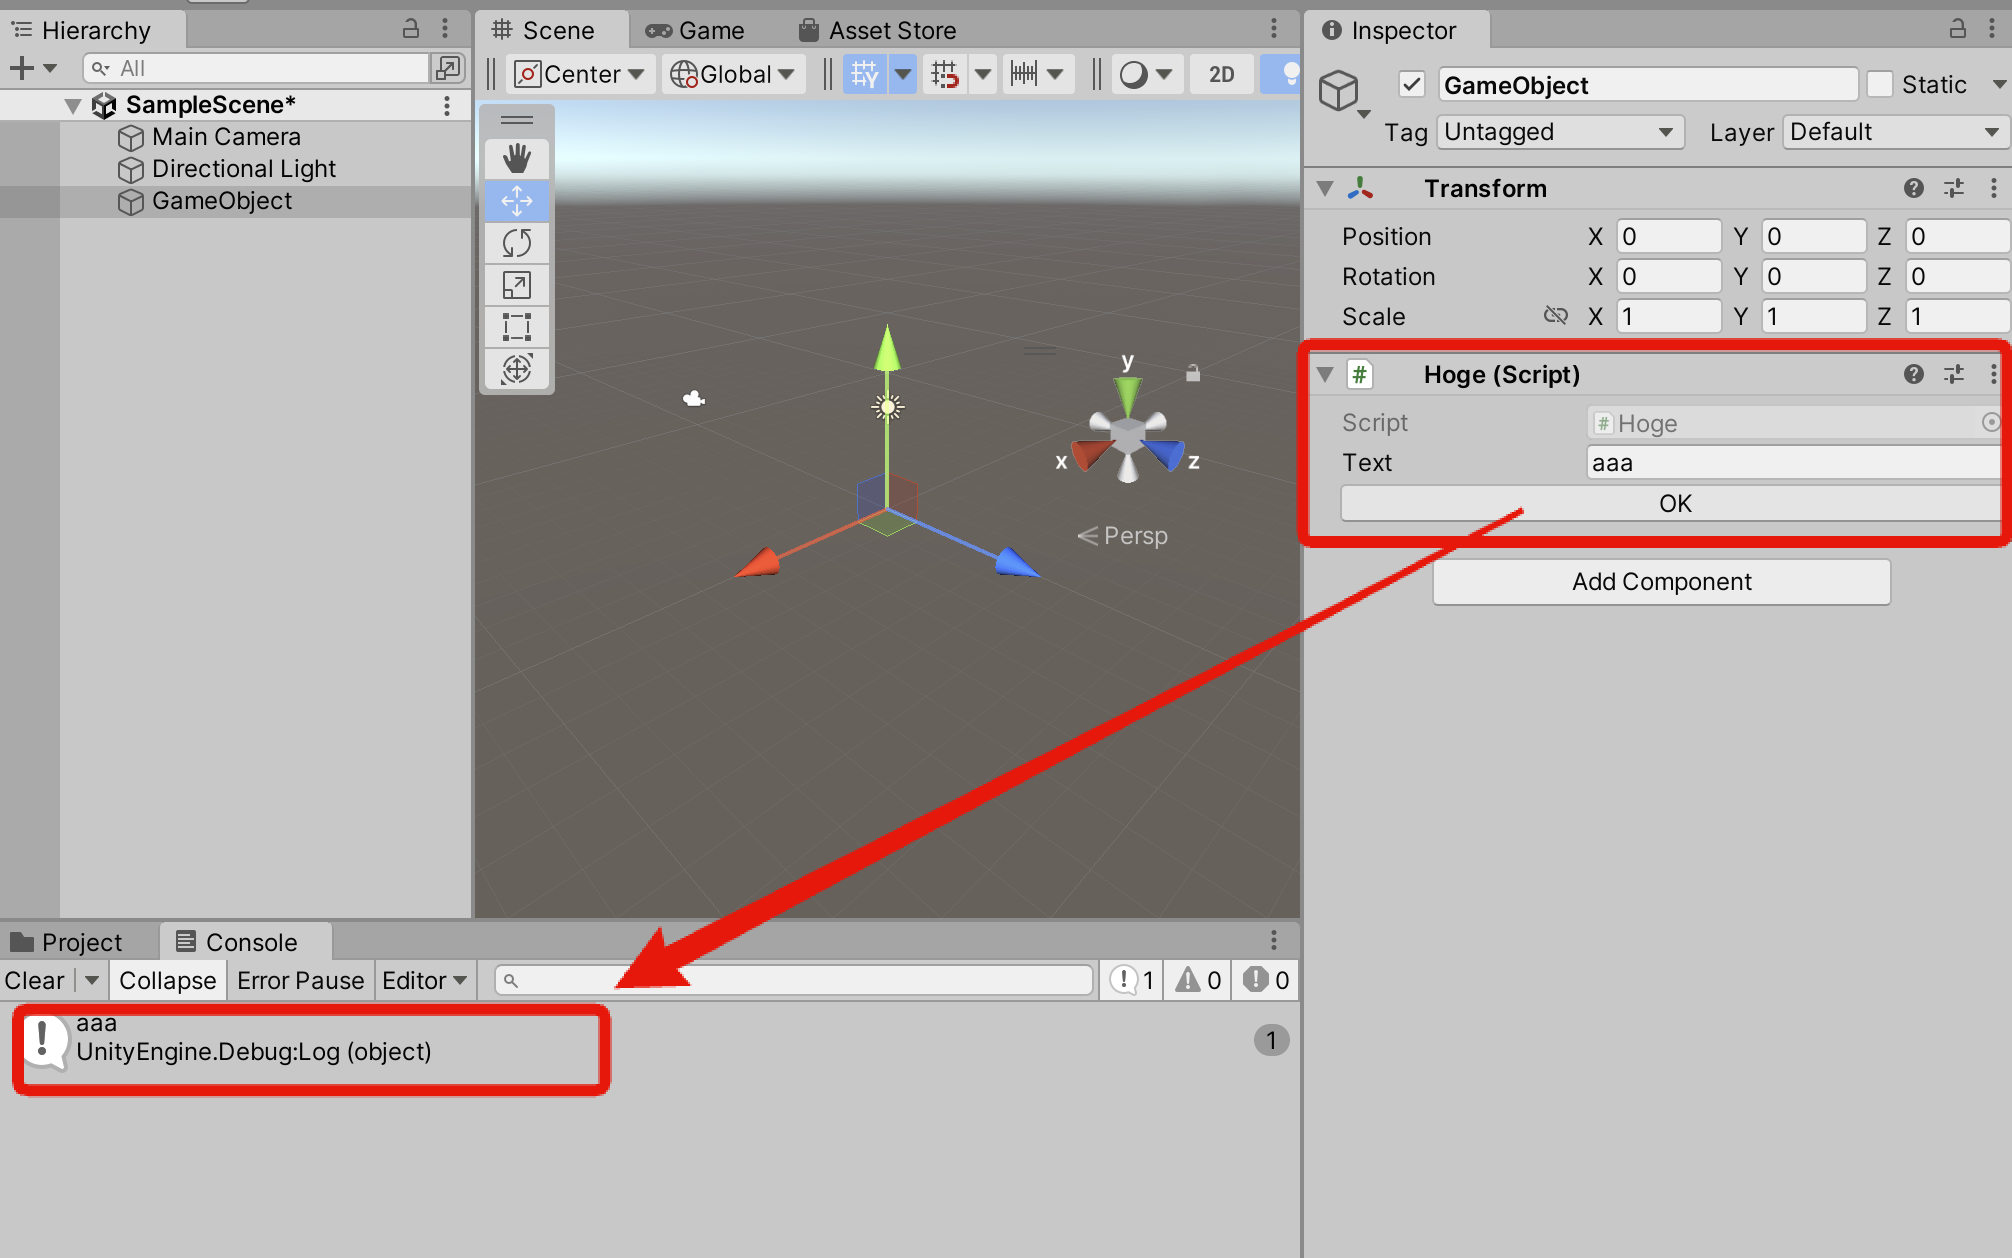The width and height of the screenshot is (2012, 1258).
Task: Click the Add Component button
Action: pos(1661,581)
